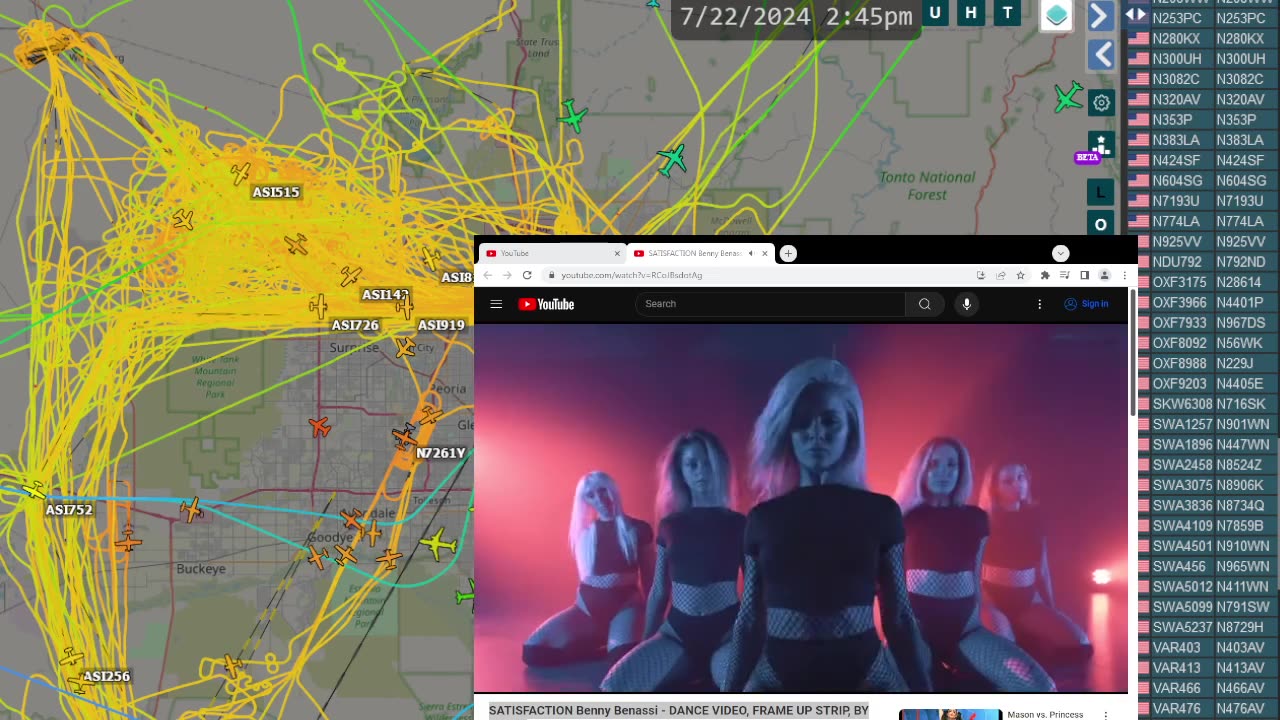Open browser profile avatar icon

(1104, 275)
